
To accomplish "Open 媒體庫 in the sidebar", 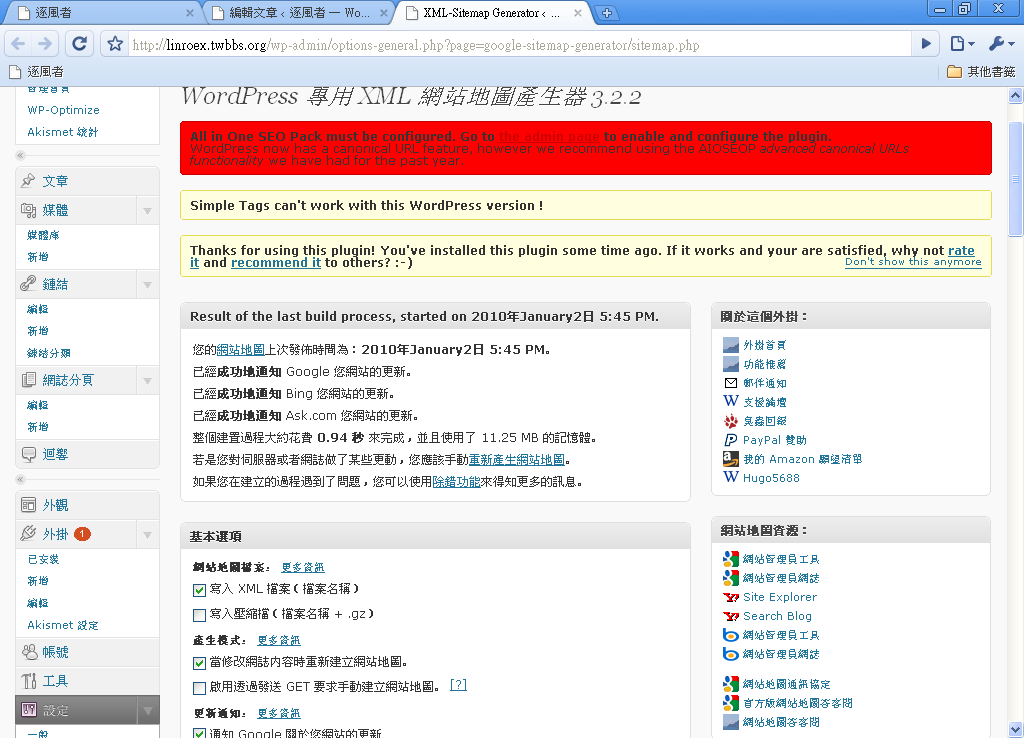I will point(43,235).
